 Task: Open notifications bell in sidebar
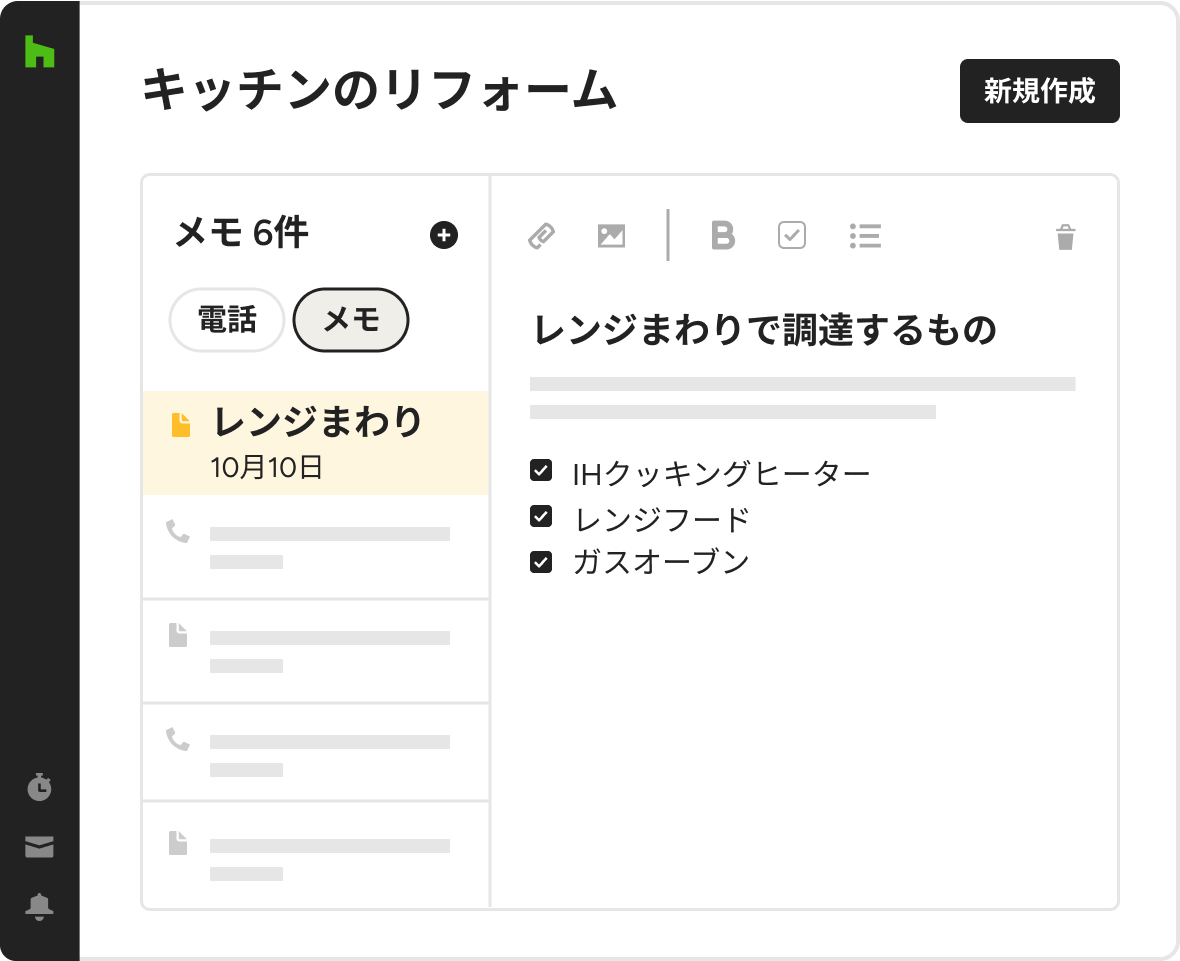coord(39,906)
